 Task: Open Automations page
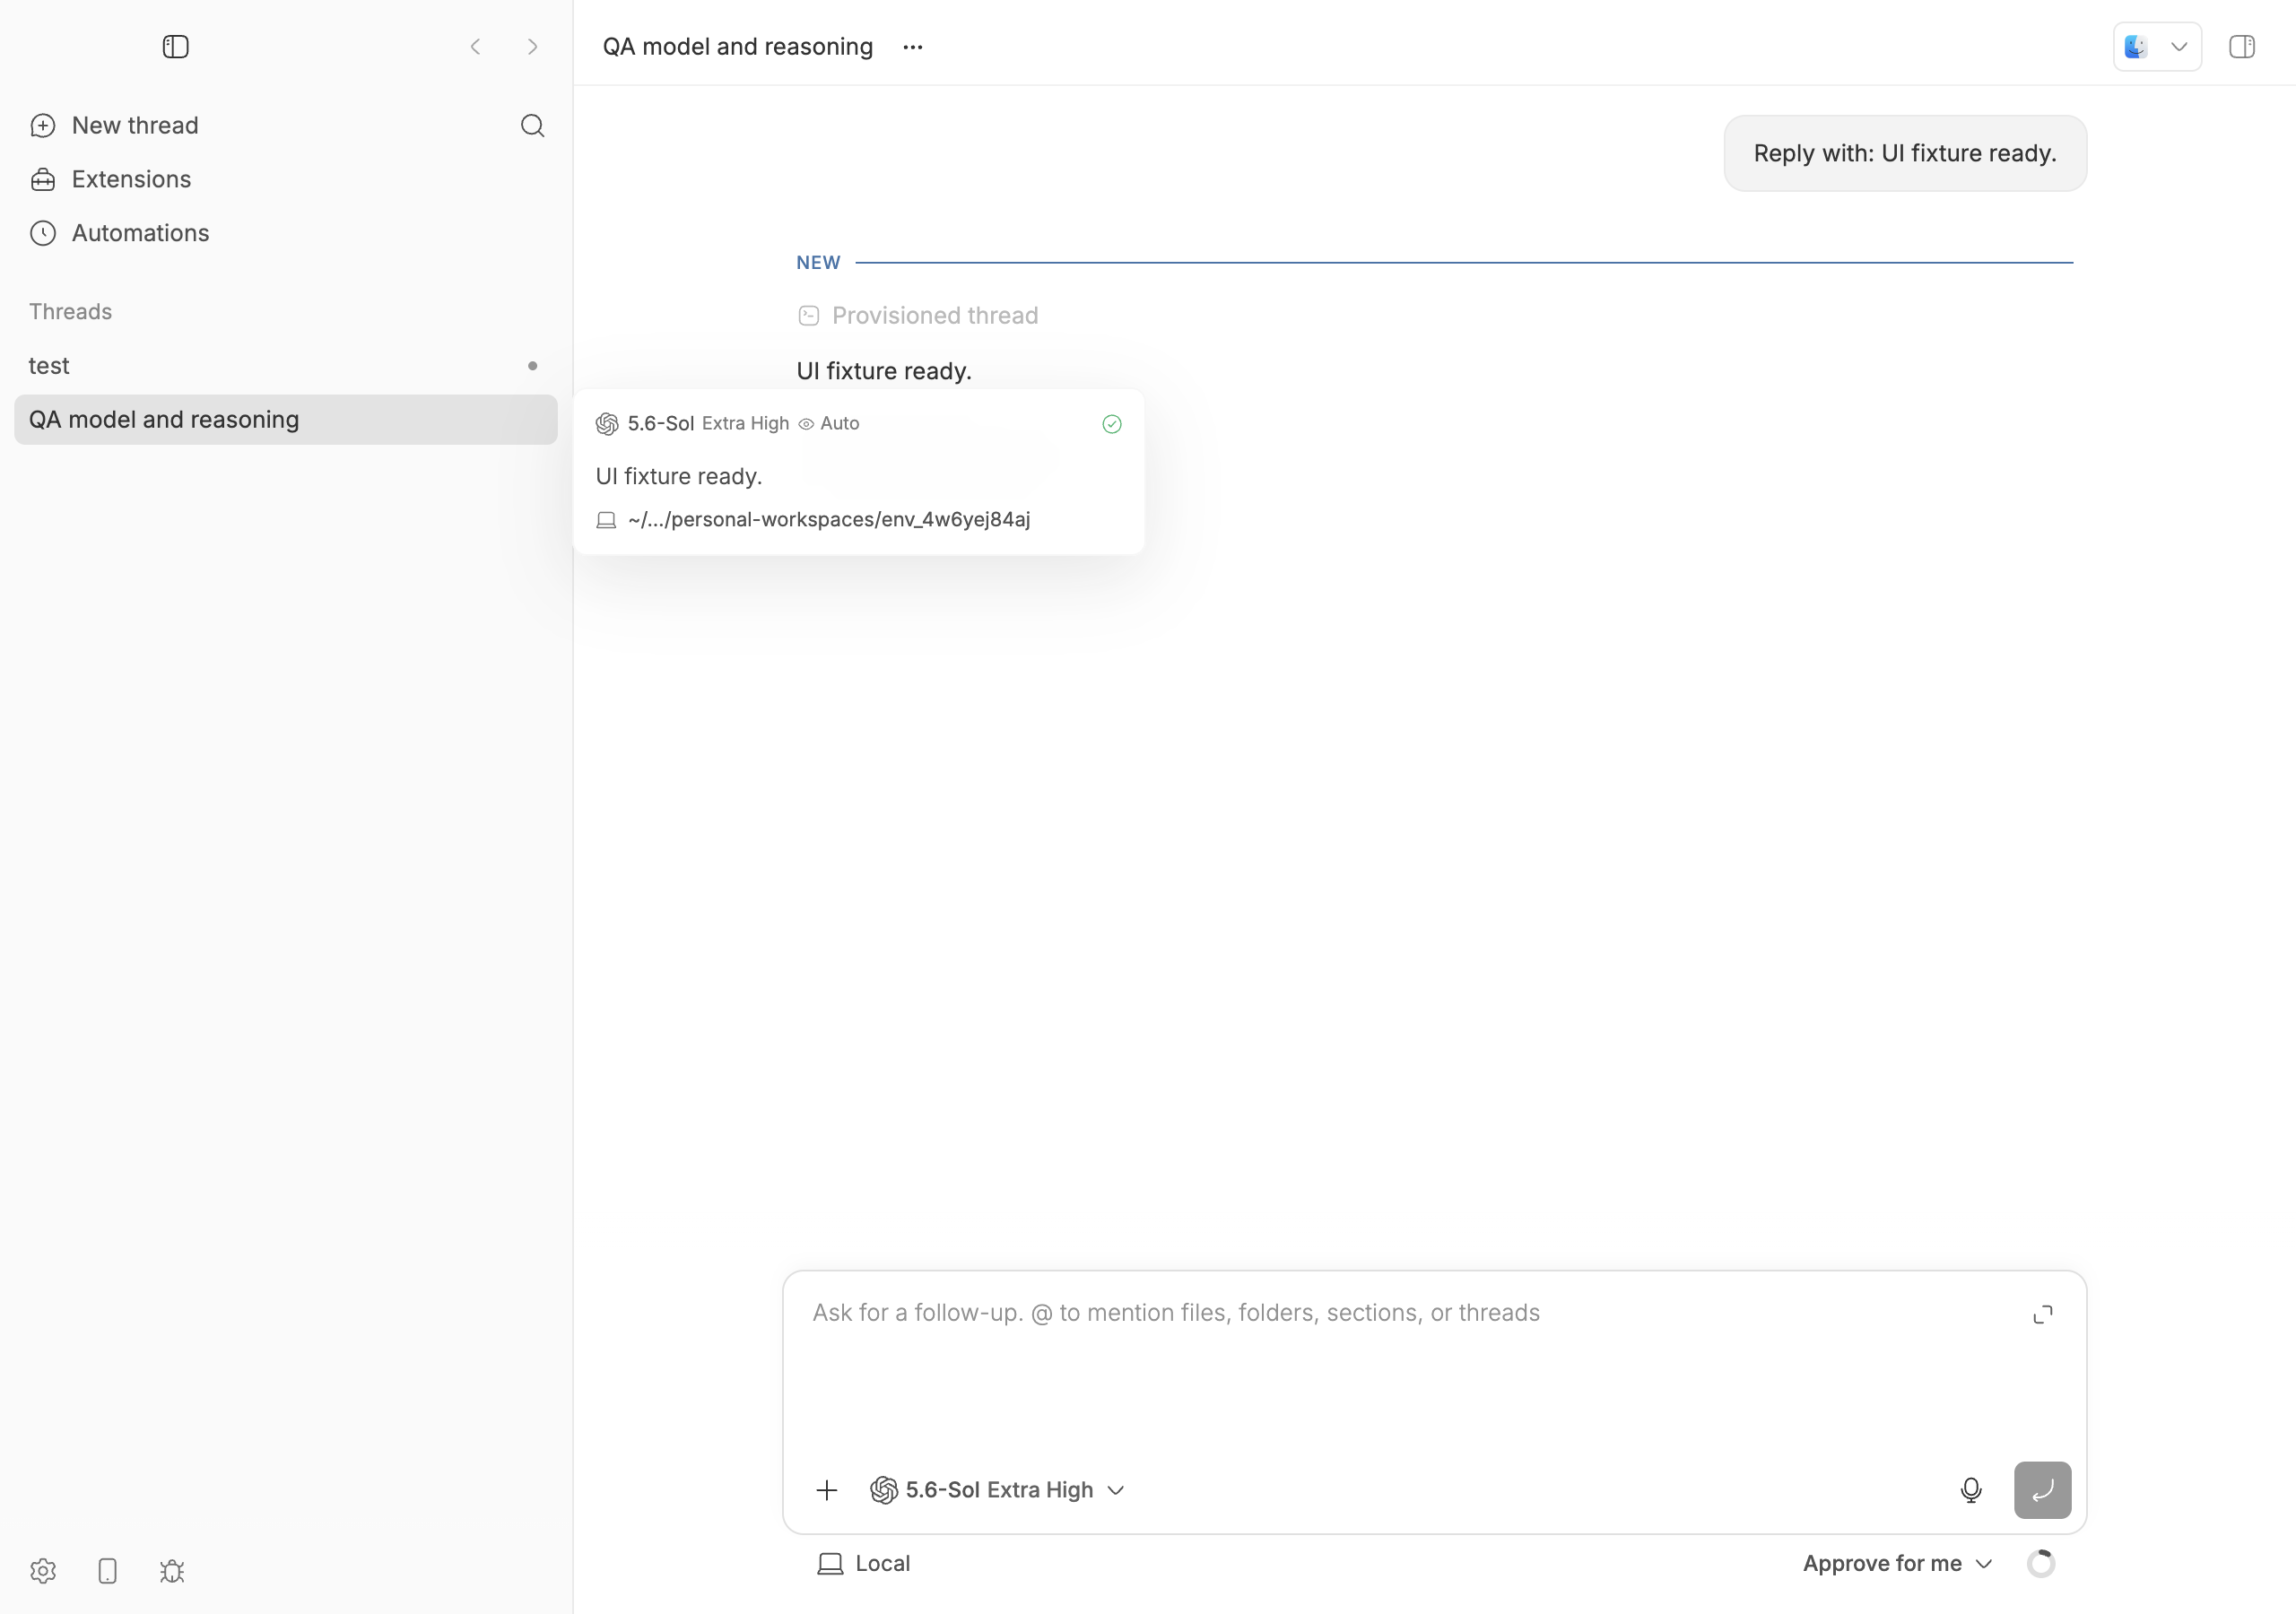pos(119,233)
